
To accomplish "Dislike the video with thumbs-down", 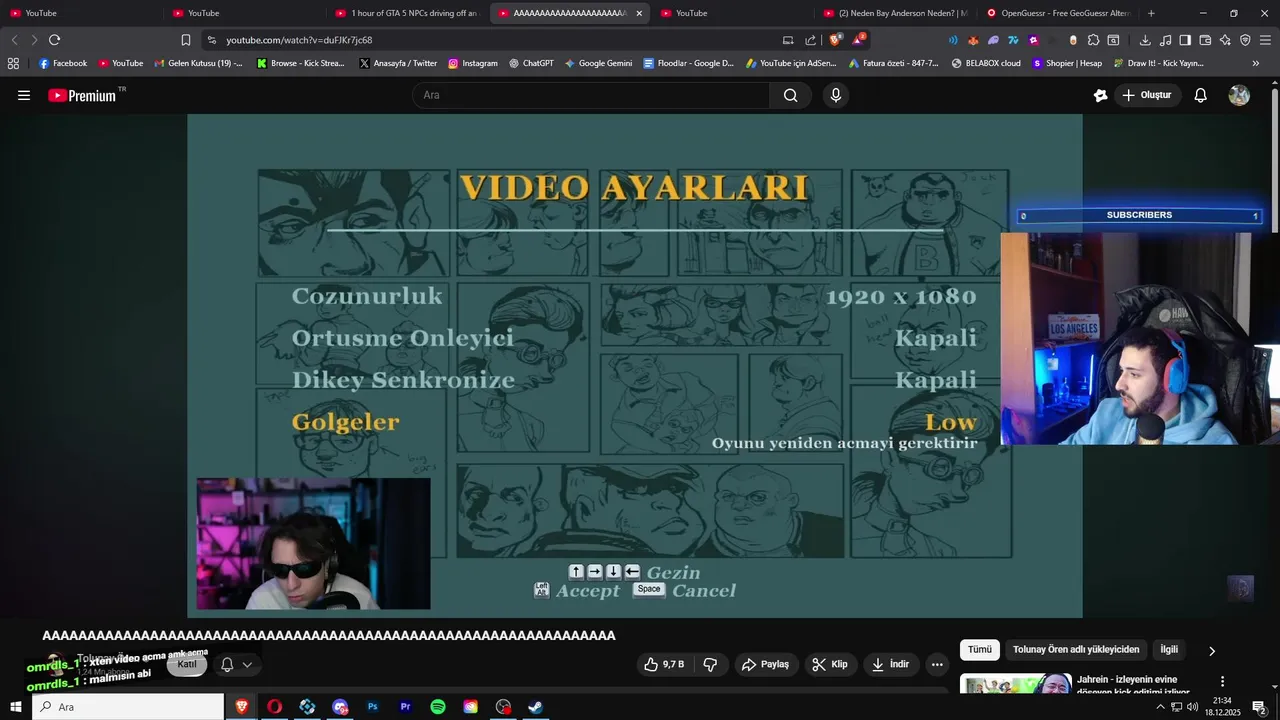I will [x=710, y=664].
